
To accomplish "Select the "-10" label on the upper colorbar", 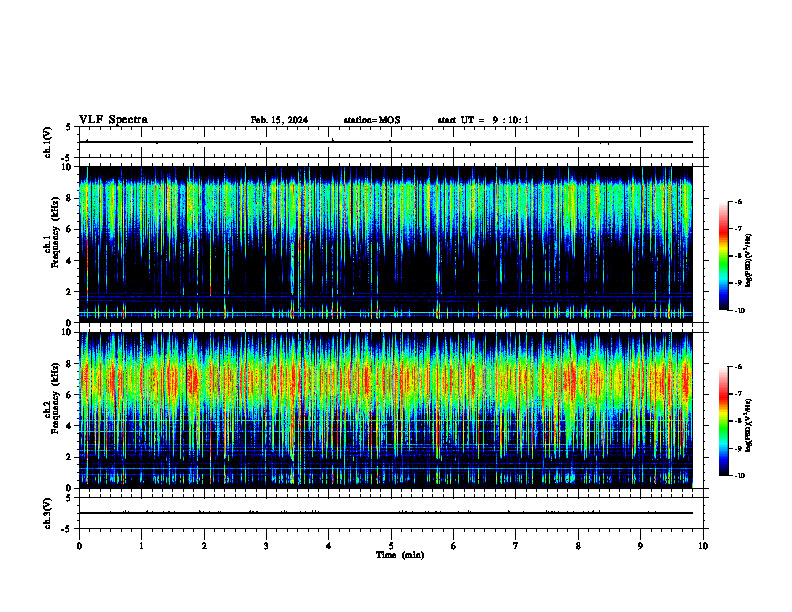I will [739, 311].
